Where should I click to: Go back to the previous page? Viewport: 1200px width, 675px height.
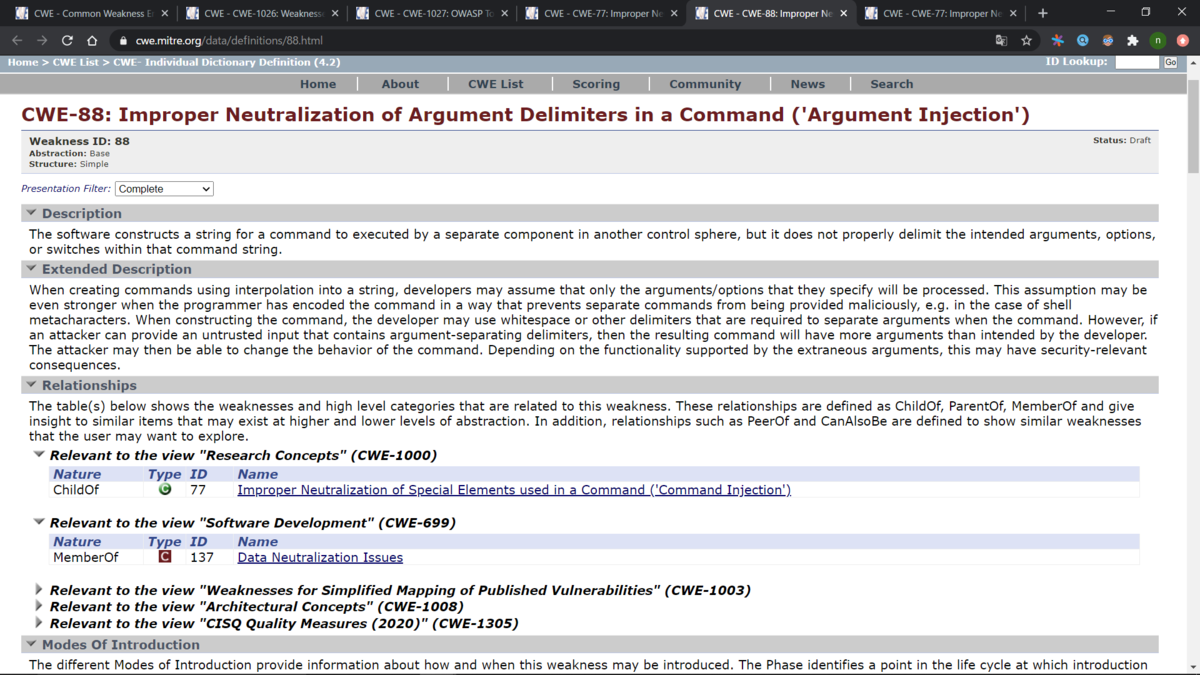[17, 41]
